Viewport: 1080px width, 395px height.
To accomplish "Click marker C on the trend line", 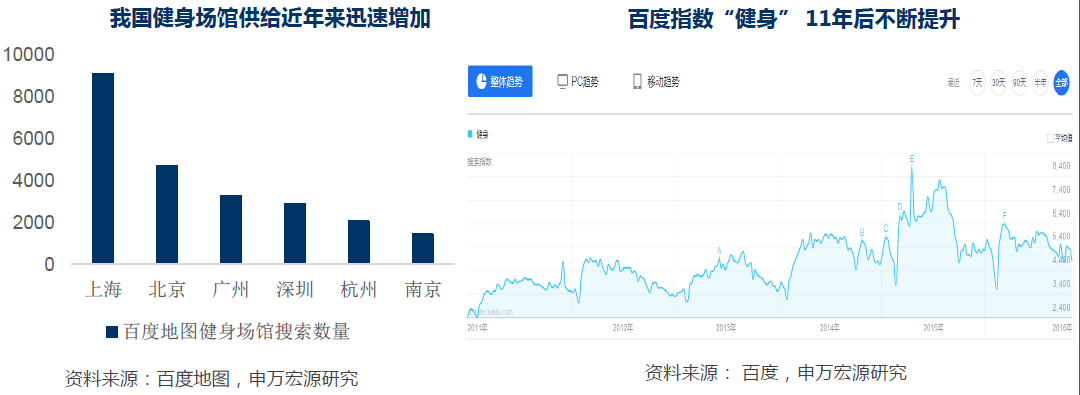I will click(886, 228).
